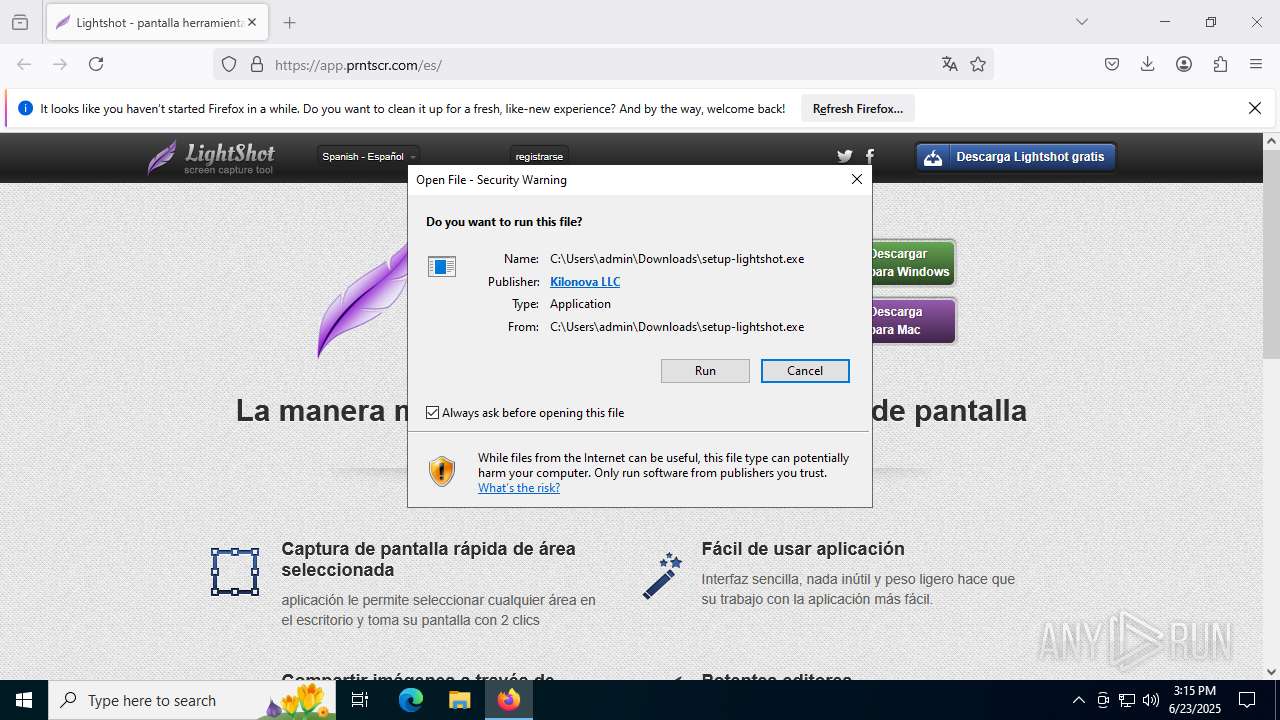Click the LightShot logo on website
This screenshot has height=720, width=1280.
pos(211,157)
